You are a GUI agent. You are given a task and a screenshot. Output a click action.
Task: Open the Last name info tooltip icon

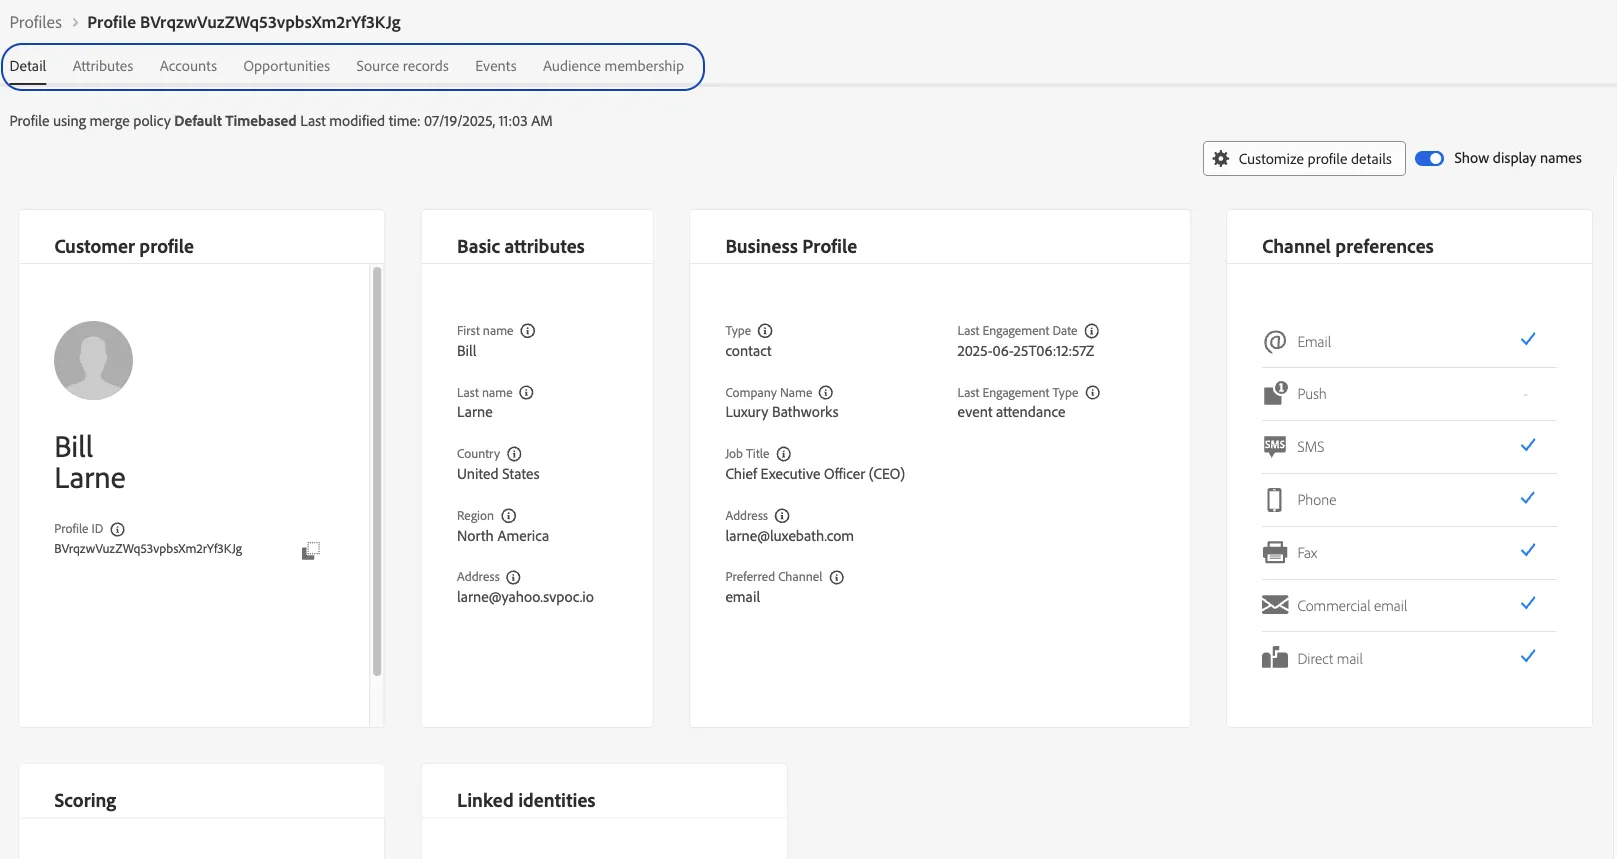526,393
